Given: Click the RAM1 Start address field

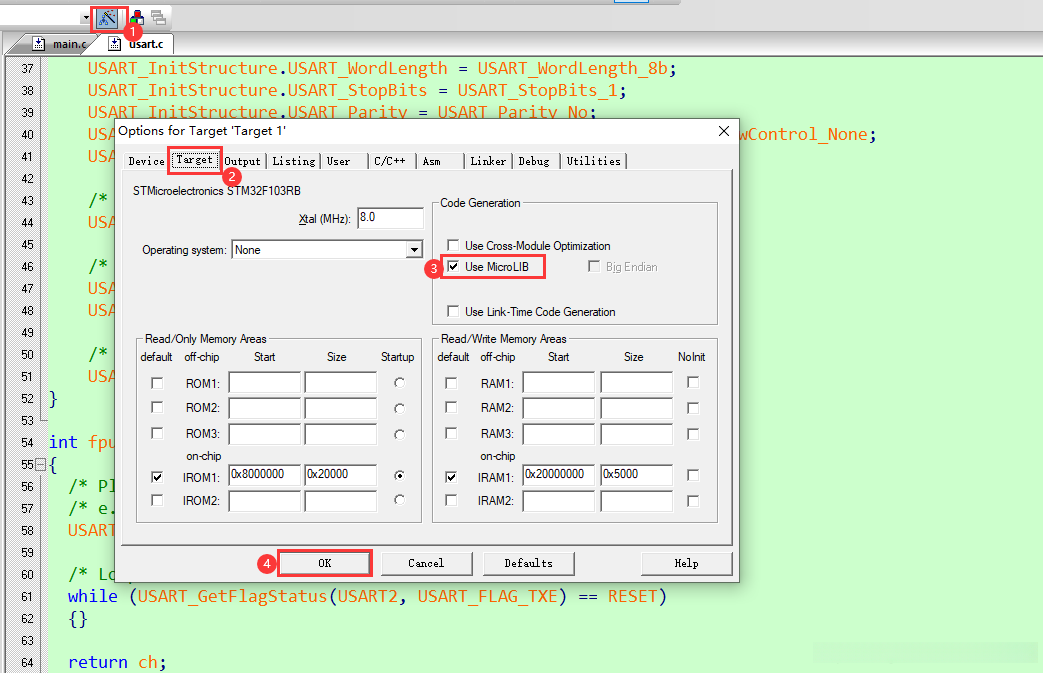Looking at the screenshot, I should click(559, 382).
